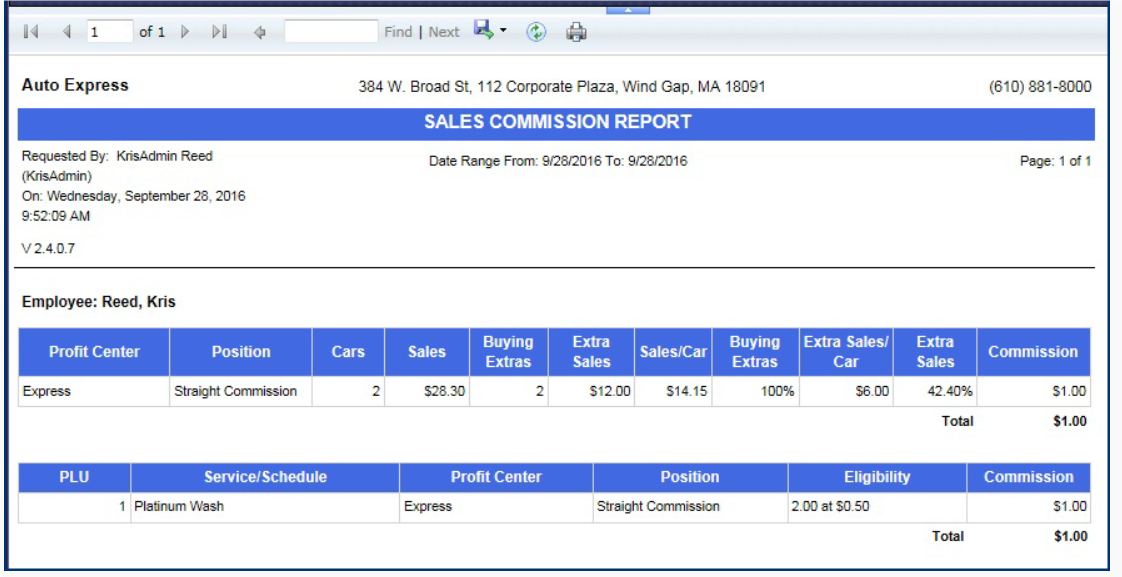
Task: Click the previous page arrow
Action: pyautogui.click(x=67, y=32)
